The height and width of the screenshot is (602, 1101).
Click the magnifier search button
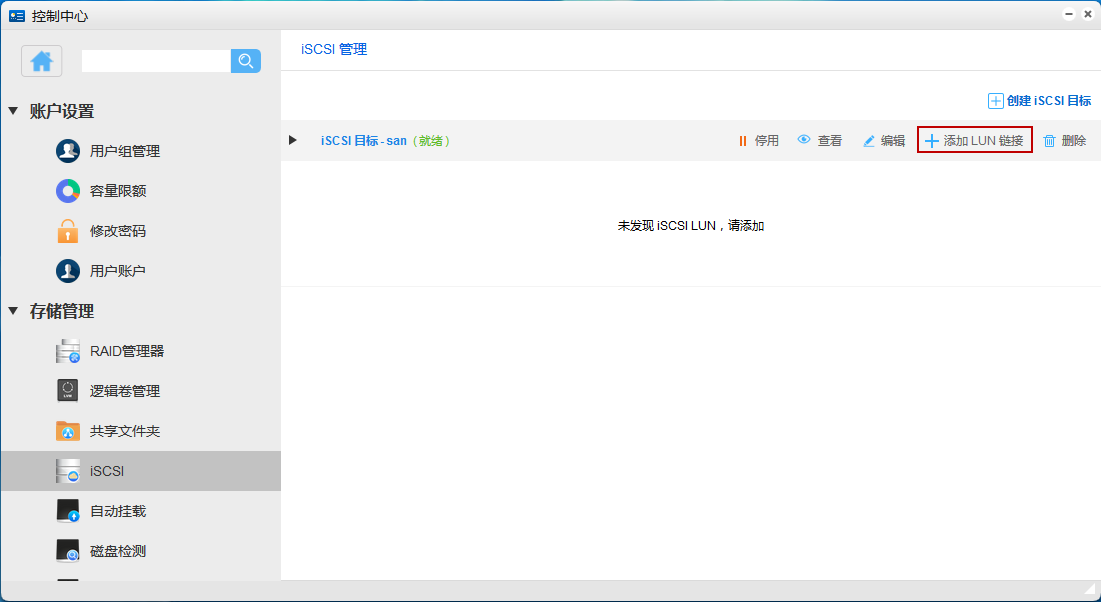(246, 61)
